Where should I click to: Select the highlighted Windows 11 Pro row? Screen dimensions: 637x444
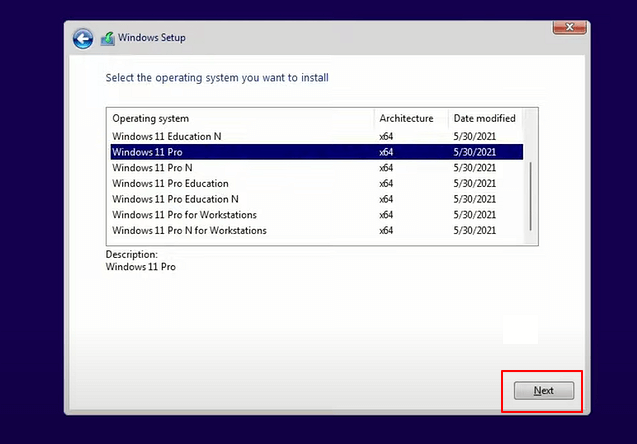pos(316,152)
